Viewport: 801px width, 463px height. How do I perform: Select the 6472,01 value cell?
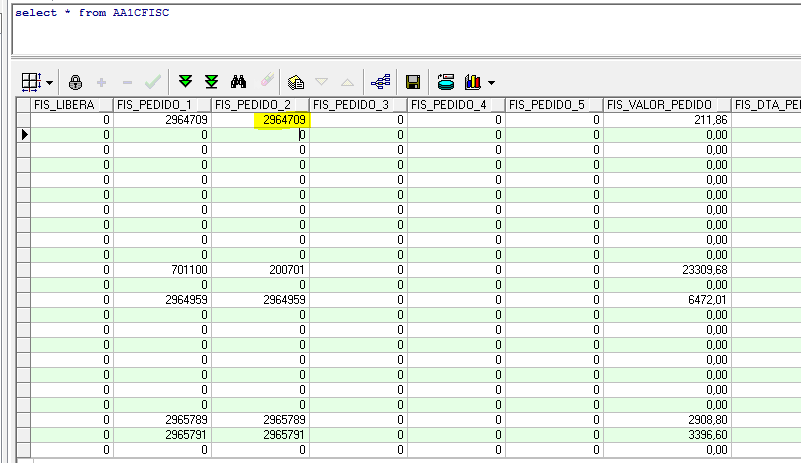click(x=667, y=300)
